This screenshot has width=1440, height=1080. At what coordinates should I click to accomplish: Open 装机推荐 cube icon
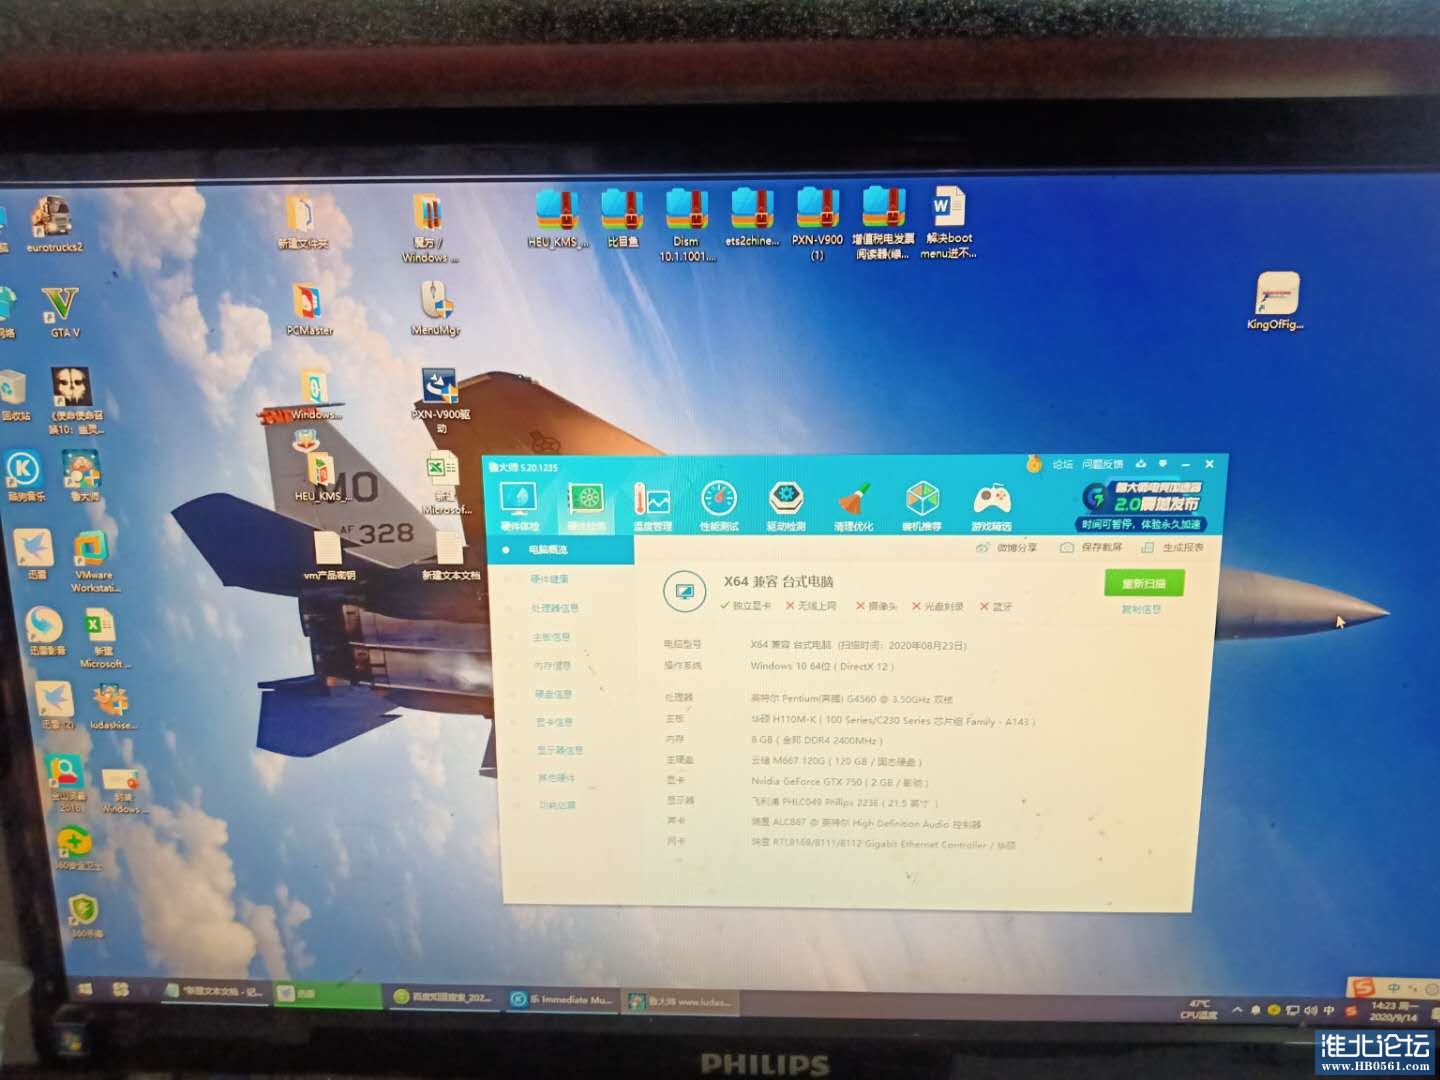922,505
